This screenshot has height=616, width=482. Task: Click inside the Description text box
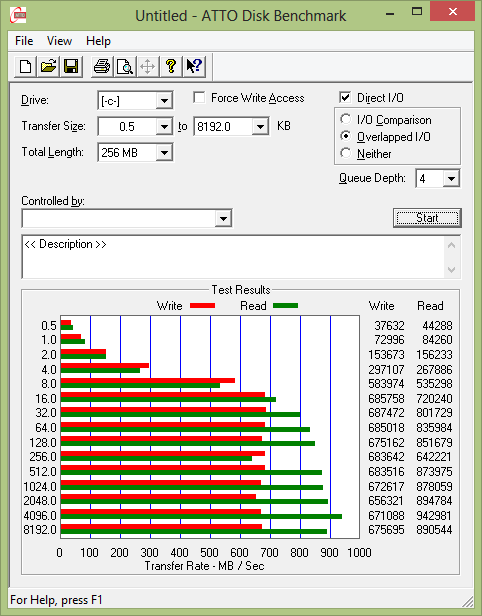tap(234, 257)
